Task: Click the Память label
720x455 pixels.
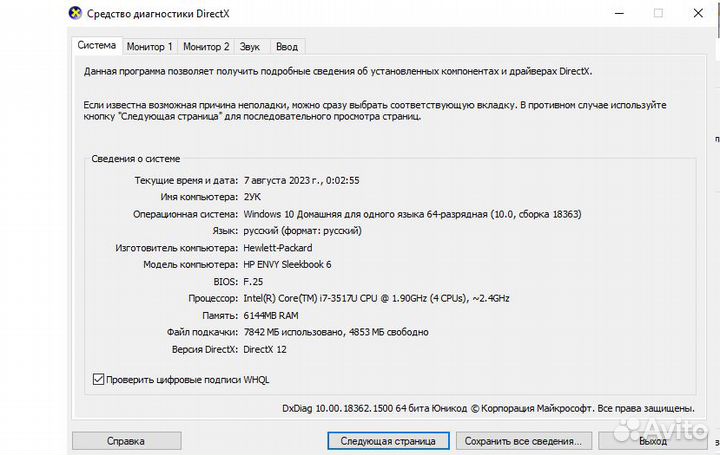Action: pos(220,315)
